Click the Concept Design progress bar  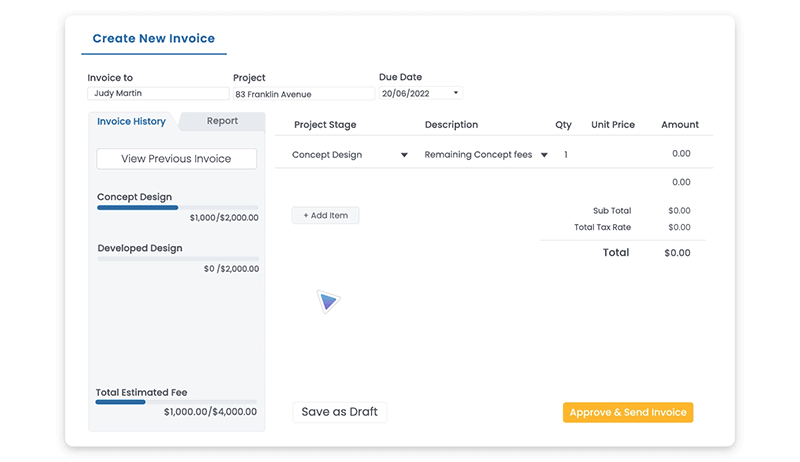pos(178,208)
